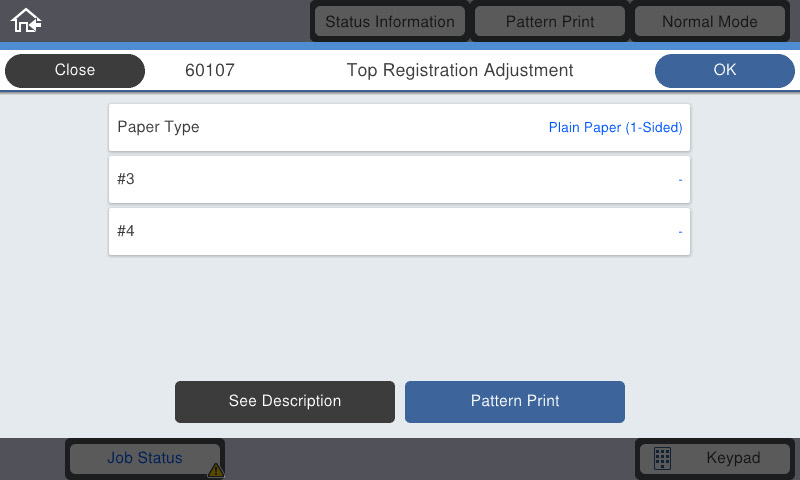Click the 60107 menu number
Viewport: 800px width, 480px height.
point(210,70)
